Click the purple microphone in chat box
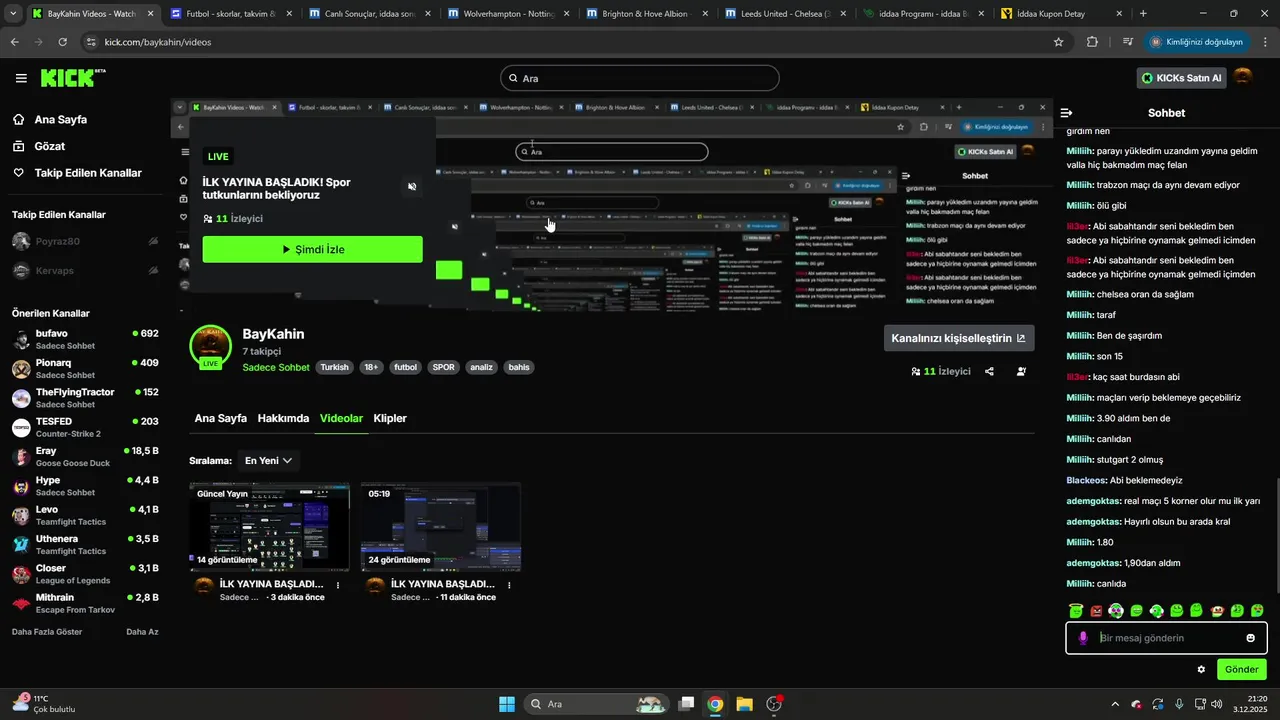The width and height of the screenshot is (1280, 720). 1083,638
